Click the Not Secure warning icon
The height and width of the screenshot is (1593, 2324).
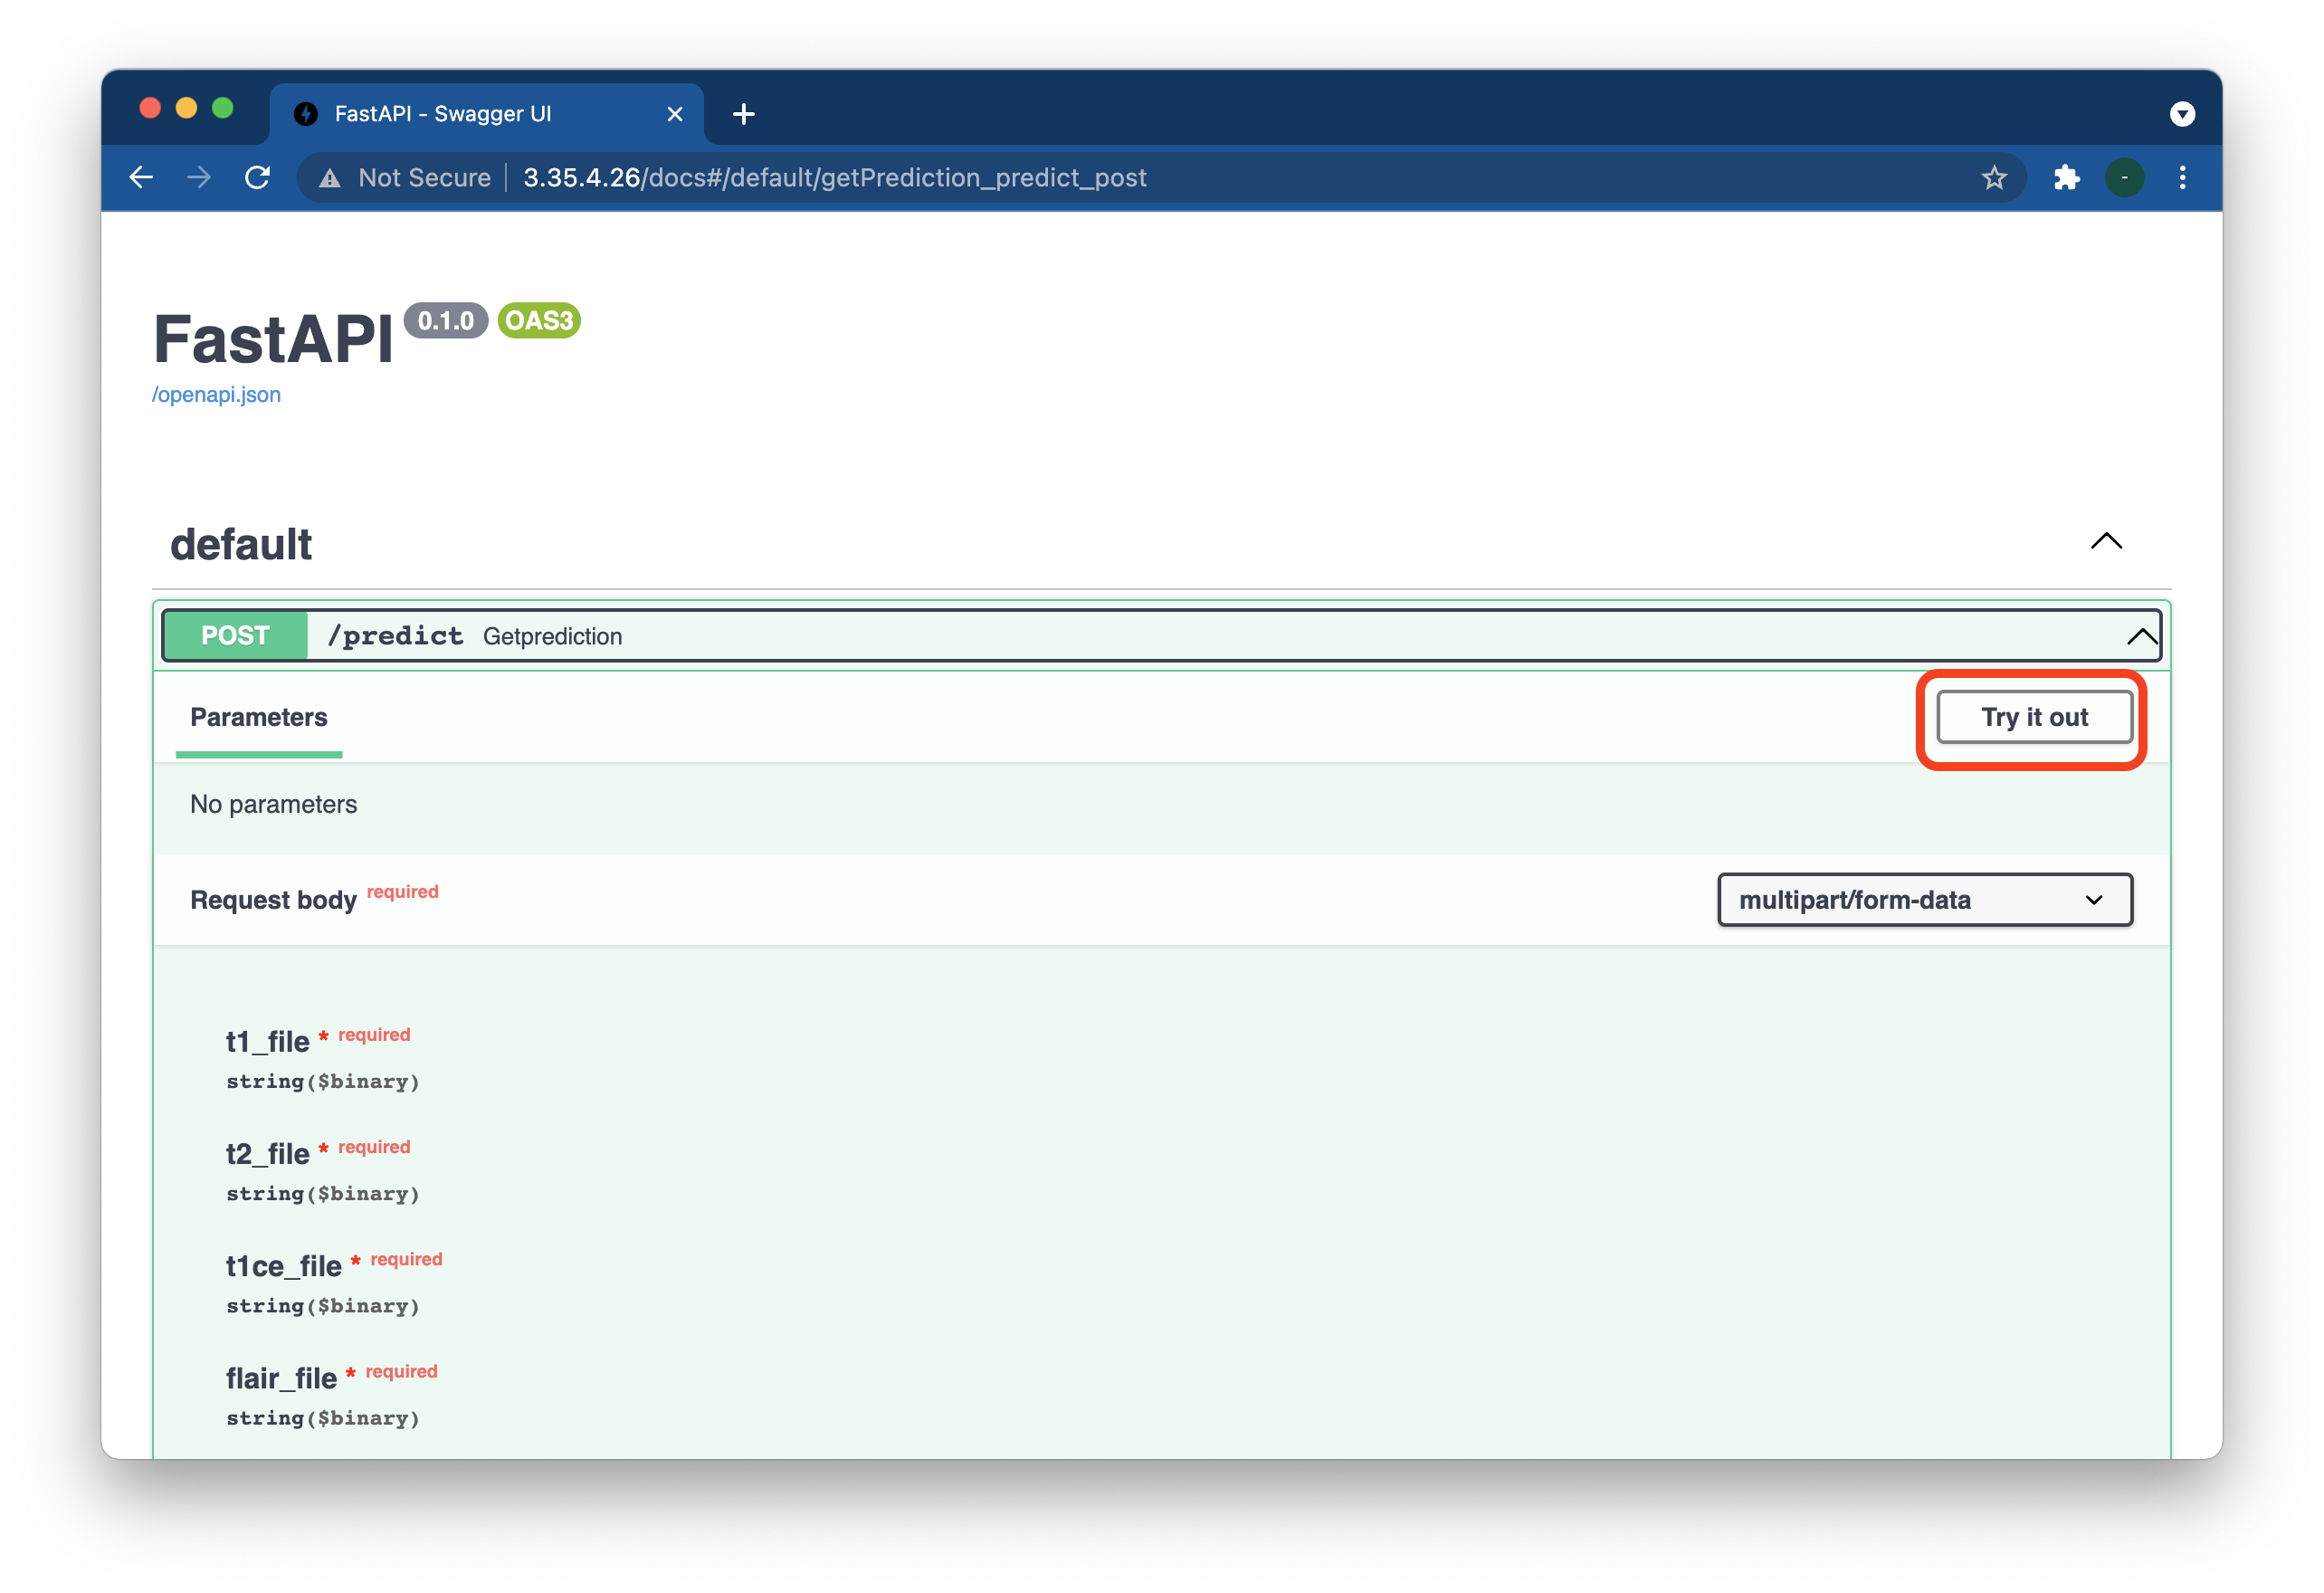point(330,178)
